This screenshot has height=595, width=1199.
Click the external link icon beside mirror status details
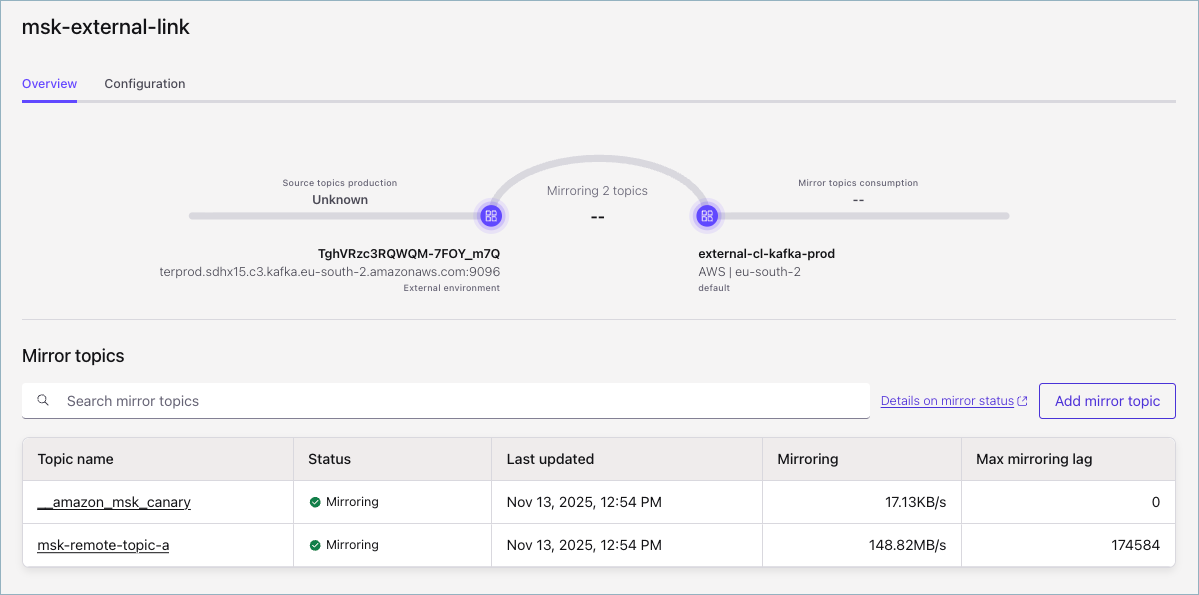click(x=1021, y=399)
